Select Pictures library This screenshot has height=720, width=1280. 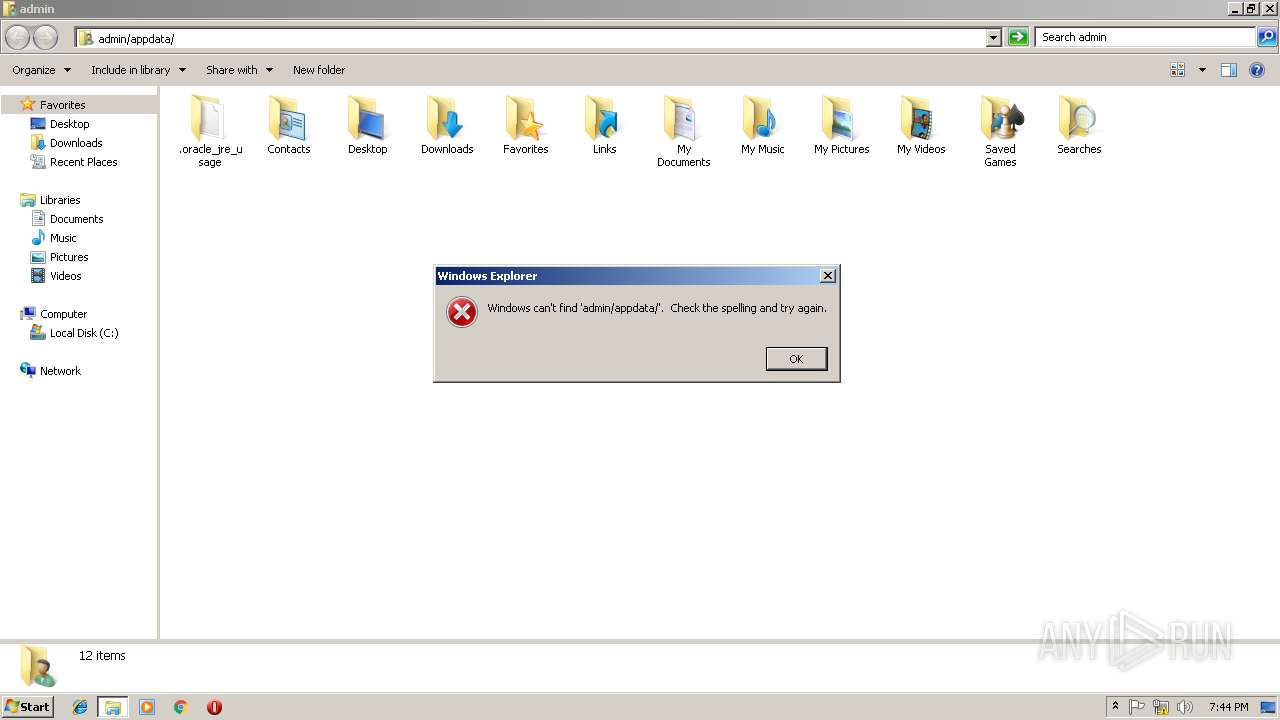pos(69,257)
